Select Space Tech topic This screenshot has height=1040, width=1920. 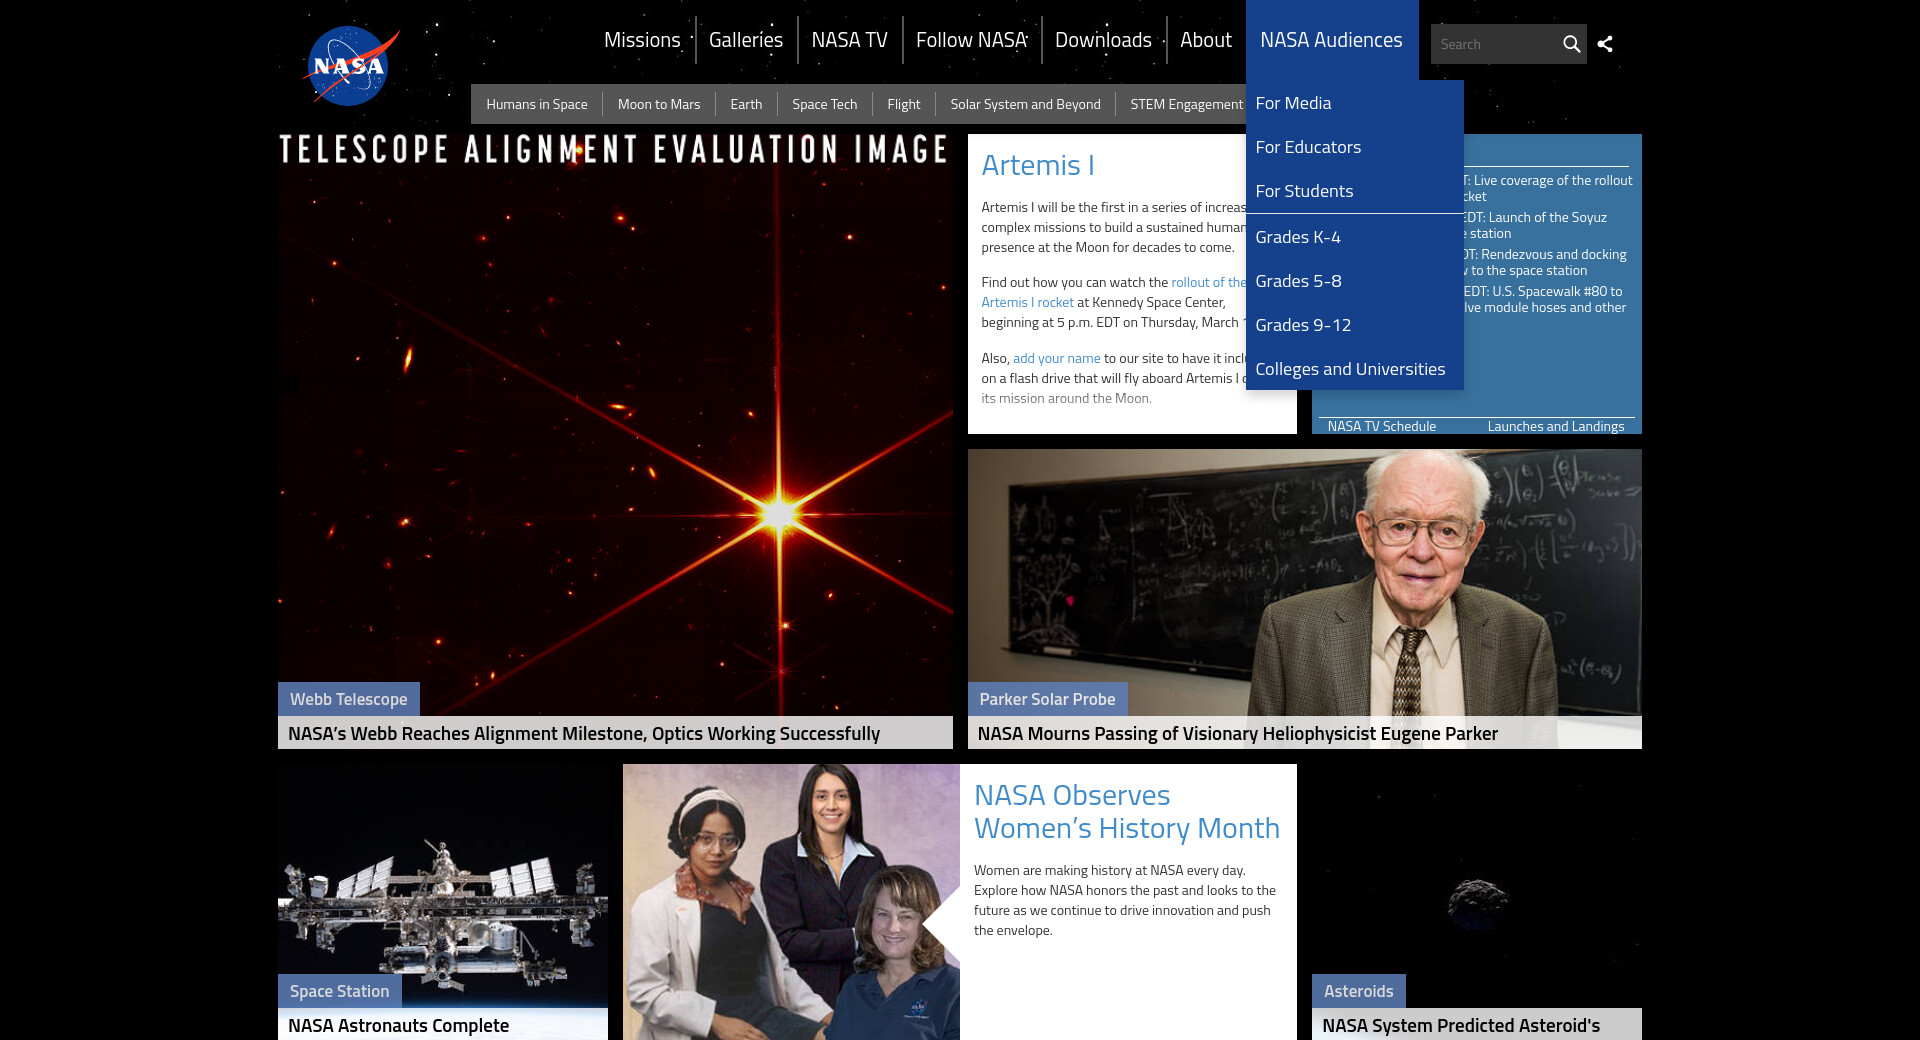[x=825, y=104]
